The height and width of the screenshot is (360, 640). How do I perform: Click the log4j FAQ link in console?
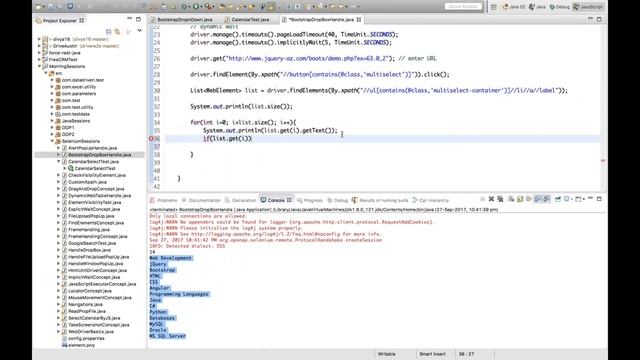tap(266, 234)
